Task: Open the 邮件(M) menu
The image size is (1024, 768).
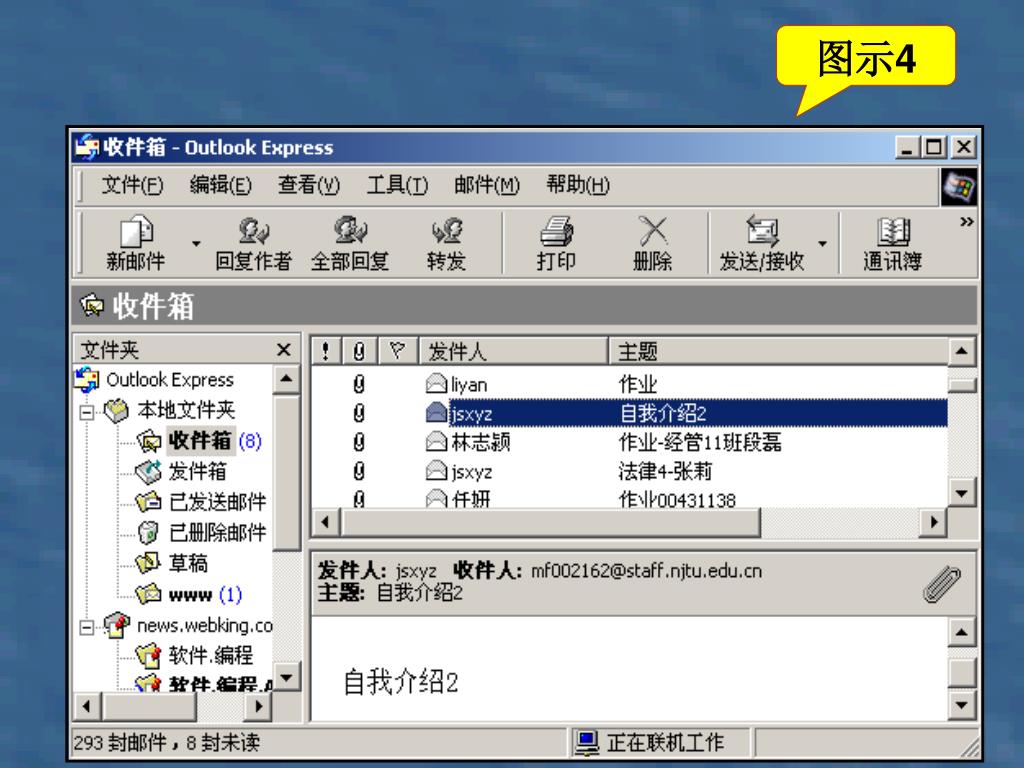Action: 487,185
